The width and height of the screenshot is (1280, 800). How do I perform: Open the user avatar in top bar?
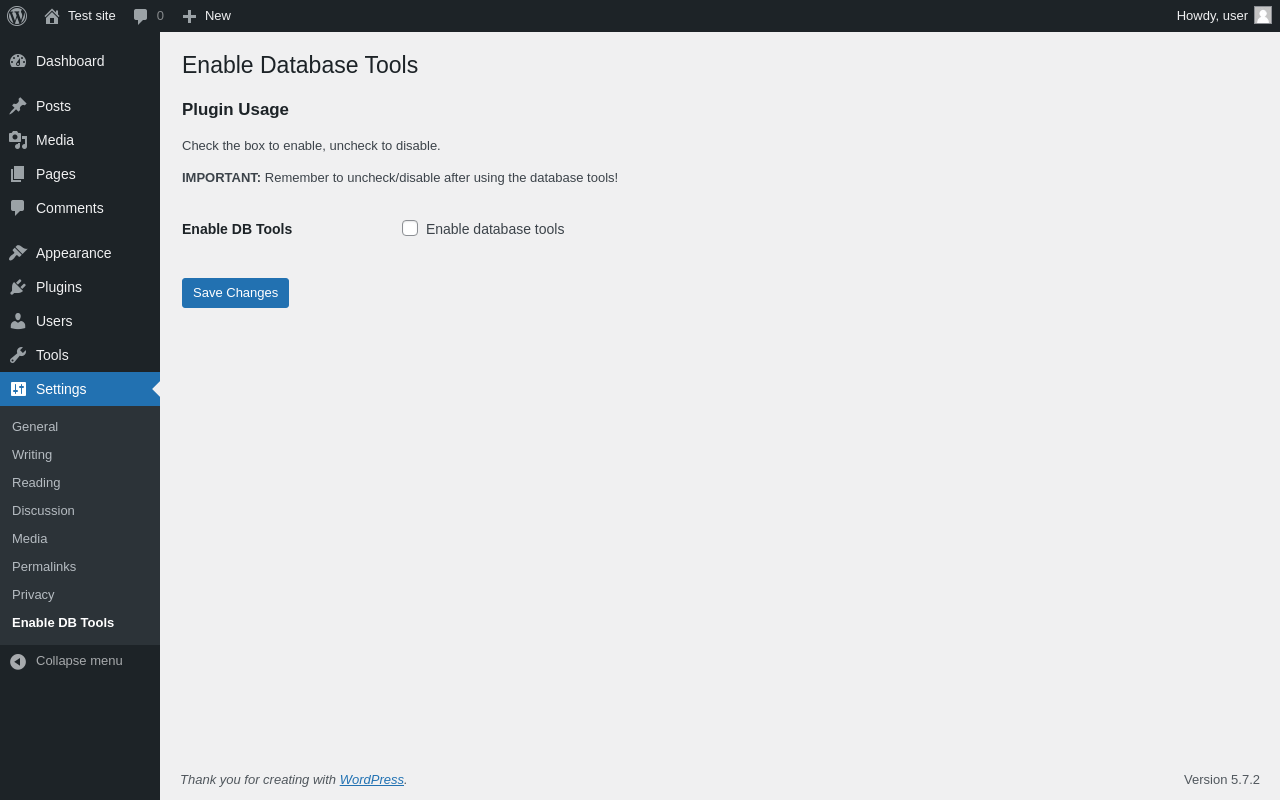(x=1263, y=15)
